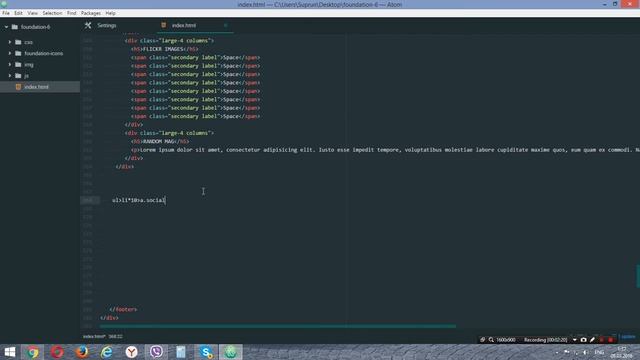Screen dimensions: 640x360
Task: Click the recorder pencil draw icon
Action: tap(592, 340)
